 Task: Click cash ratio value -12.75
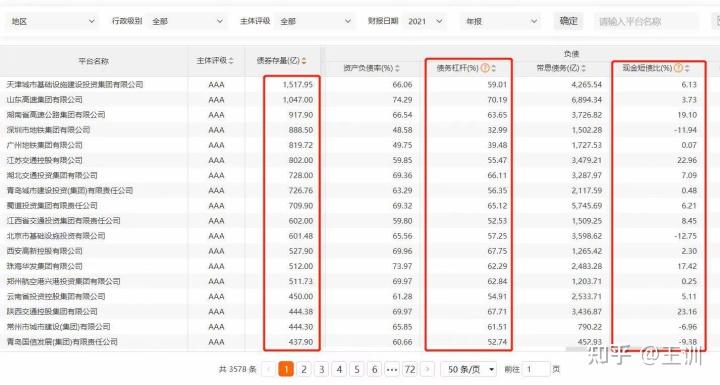click(686, 236)
